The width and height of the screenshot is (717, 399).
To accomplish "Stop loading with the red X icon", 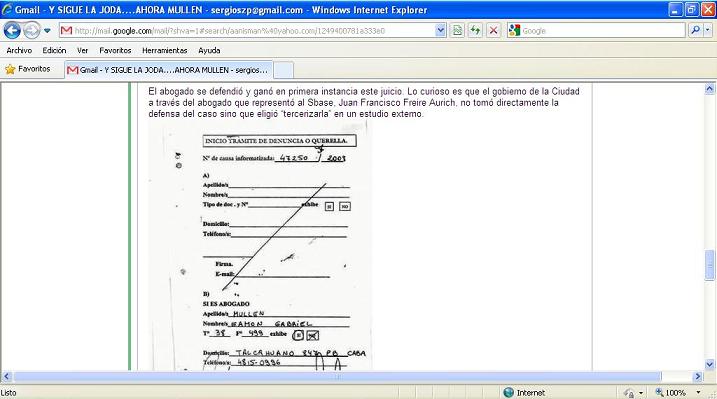I will click(494, 31).
